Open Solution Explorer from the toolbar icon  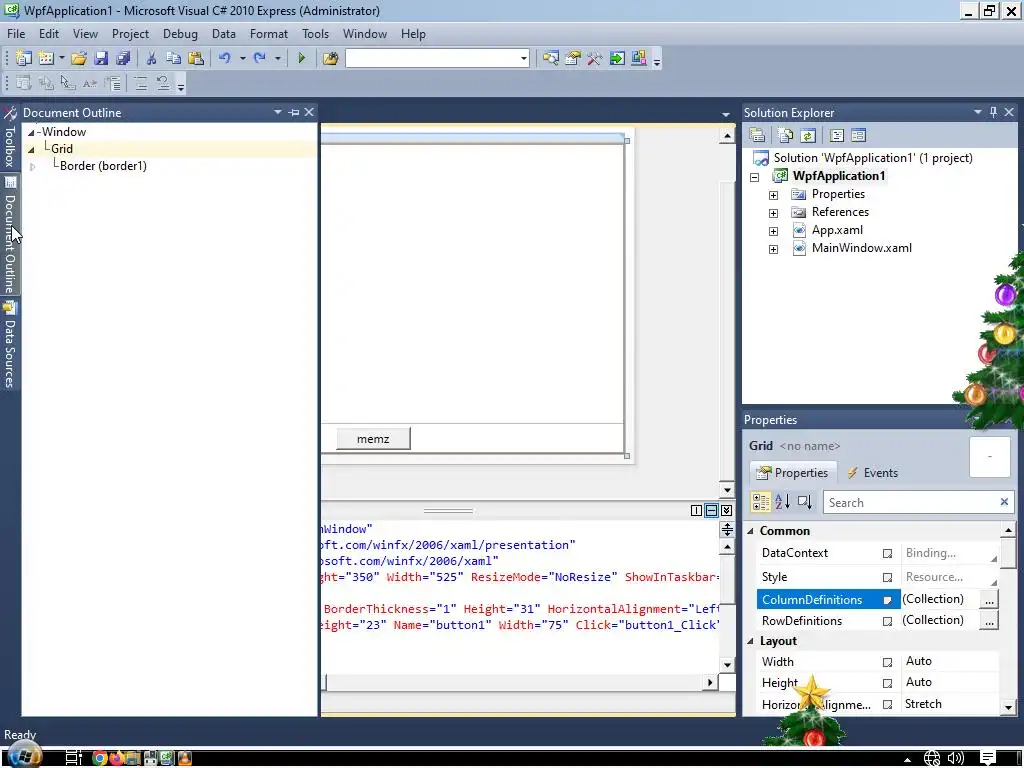pos(551,59)
